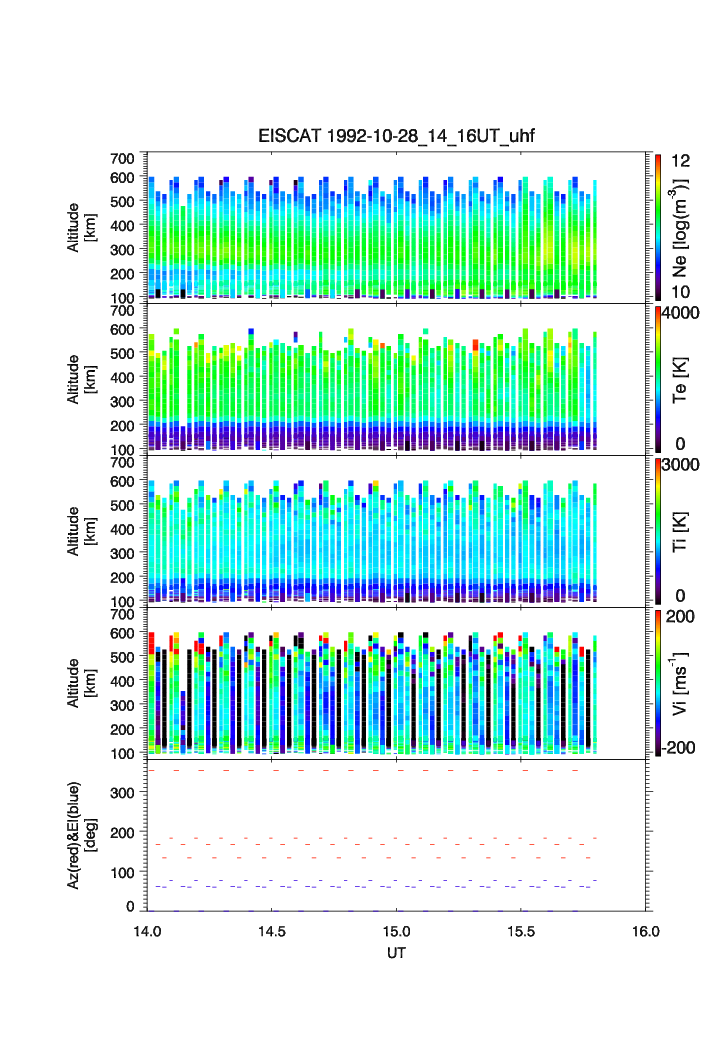
Task: Click the 4000 value on Te colorbar
Action: 681,313
